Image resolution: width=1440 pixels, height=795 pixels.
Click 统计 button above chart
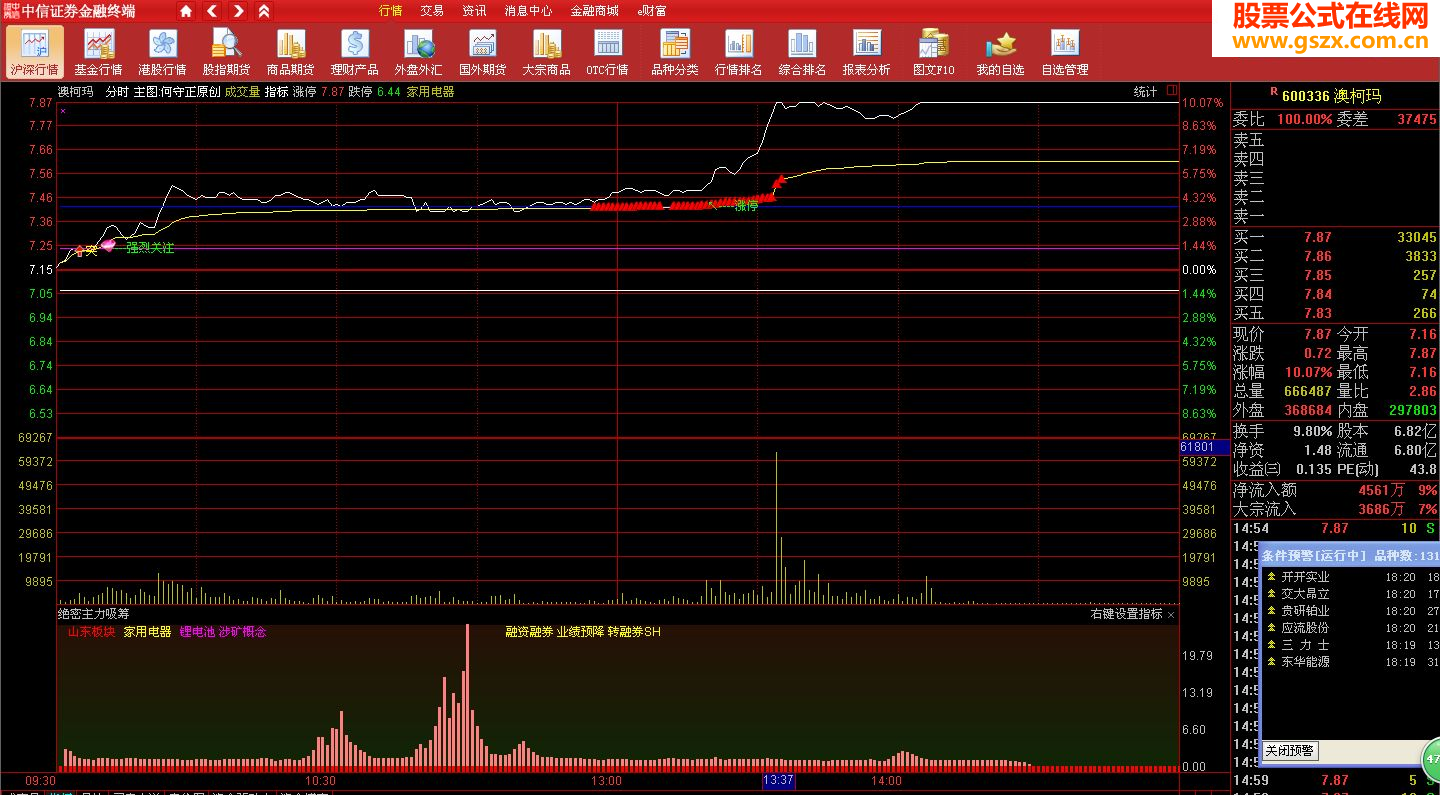pos(1145,91)
